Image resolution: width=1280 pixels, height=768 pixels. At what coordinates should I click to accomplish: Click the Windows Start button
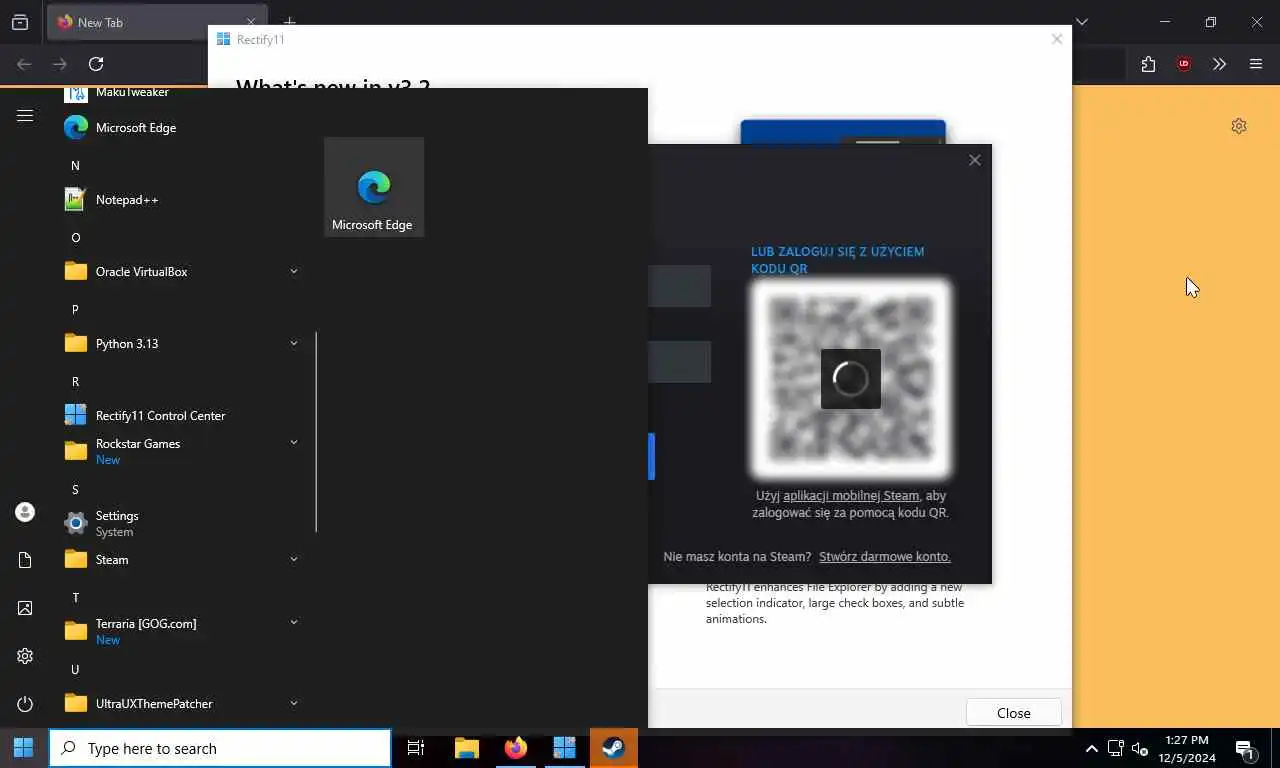[24, 748]
